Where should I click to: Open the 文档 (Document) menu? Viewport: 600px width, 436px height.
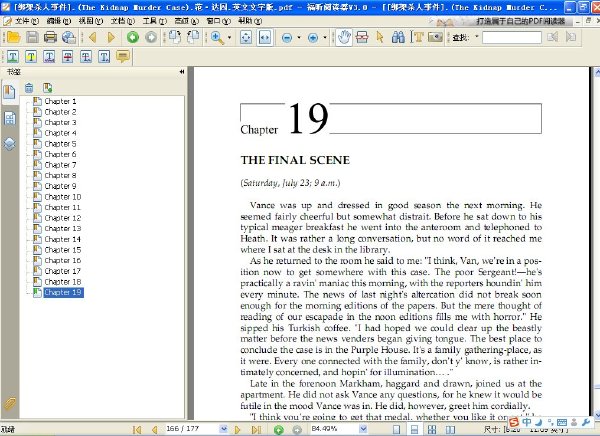tap(122, 21)
